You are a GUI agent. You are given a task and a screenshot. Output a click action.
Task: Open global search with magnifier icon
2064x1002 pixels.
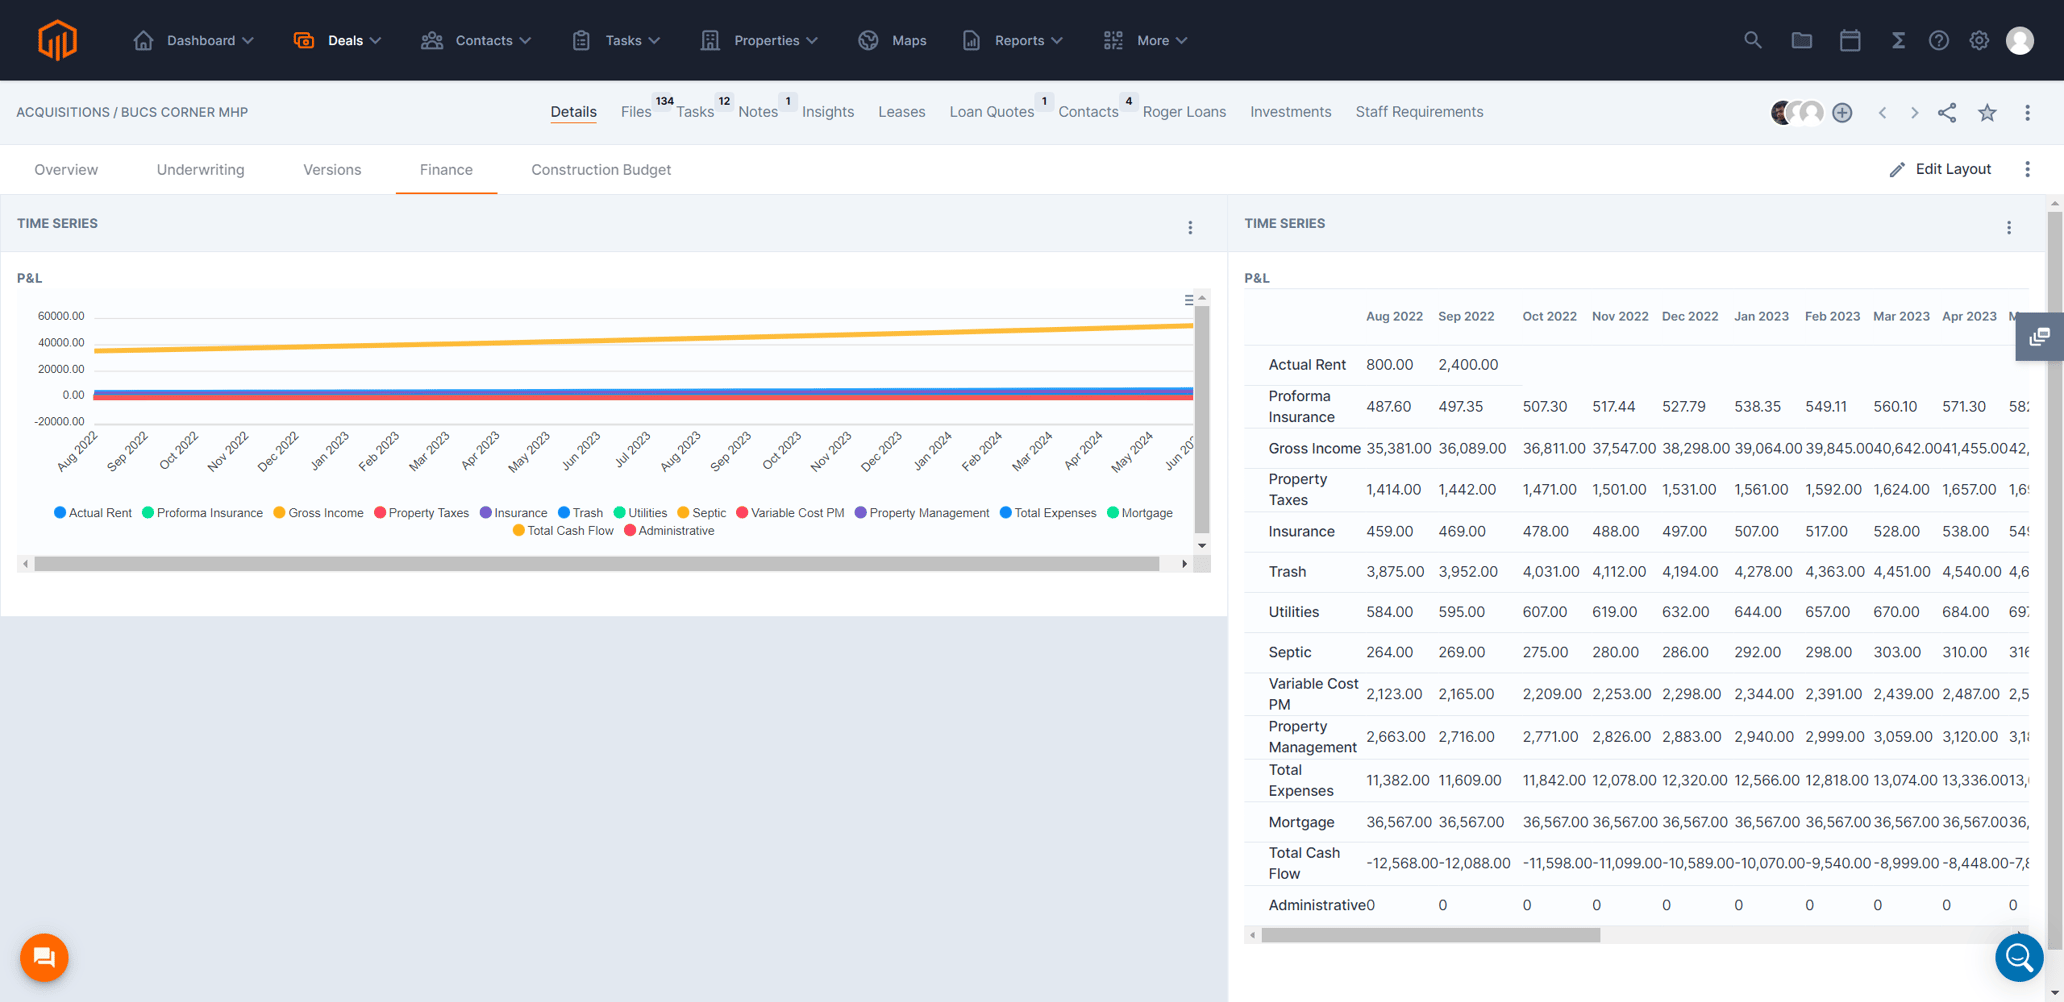click(x=1753, y=40)
